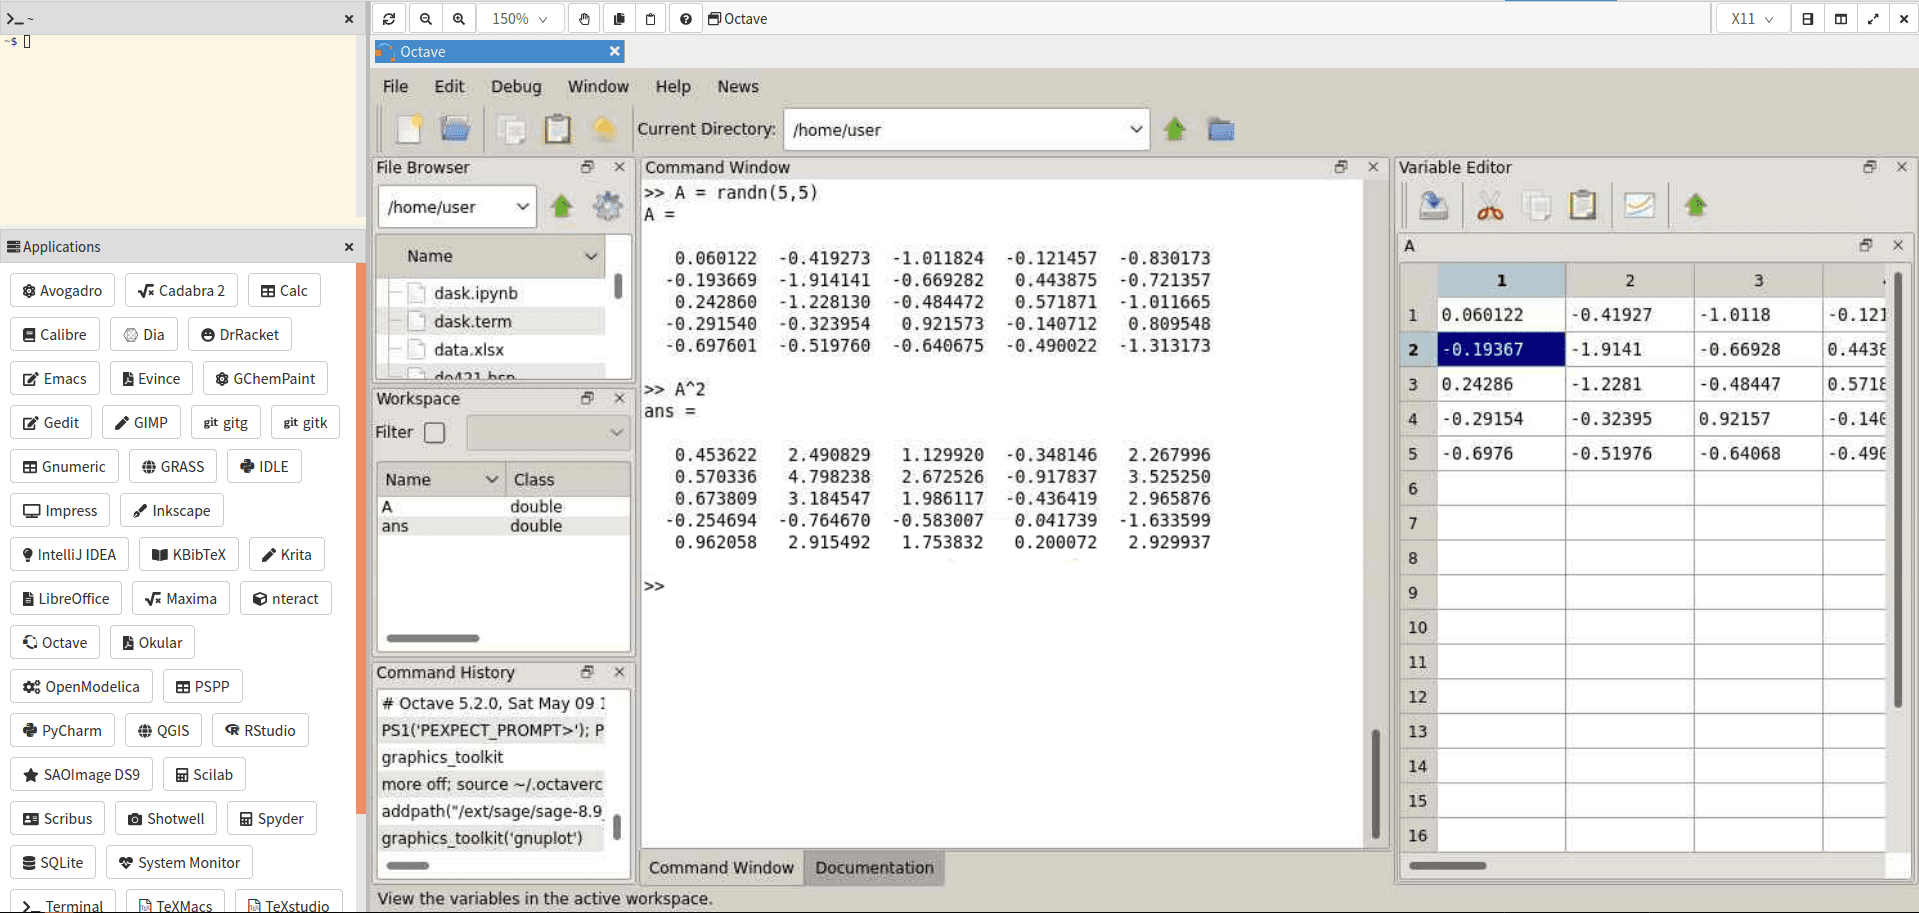Open the Scilab application button
Viewport: 1919px width, 913px height.
pos(204,775)
